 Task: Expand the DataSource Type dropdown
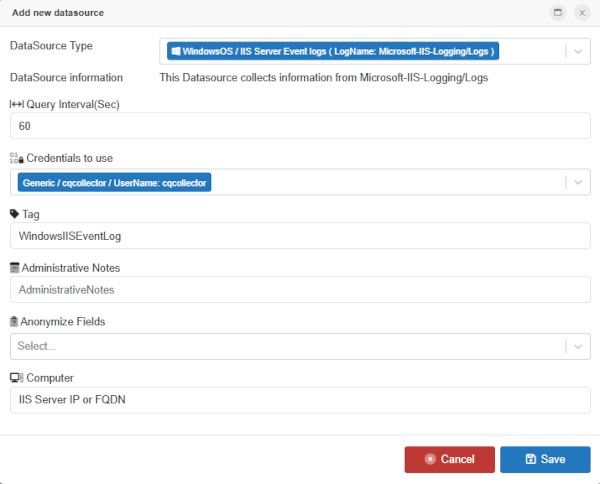[578, 51]
